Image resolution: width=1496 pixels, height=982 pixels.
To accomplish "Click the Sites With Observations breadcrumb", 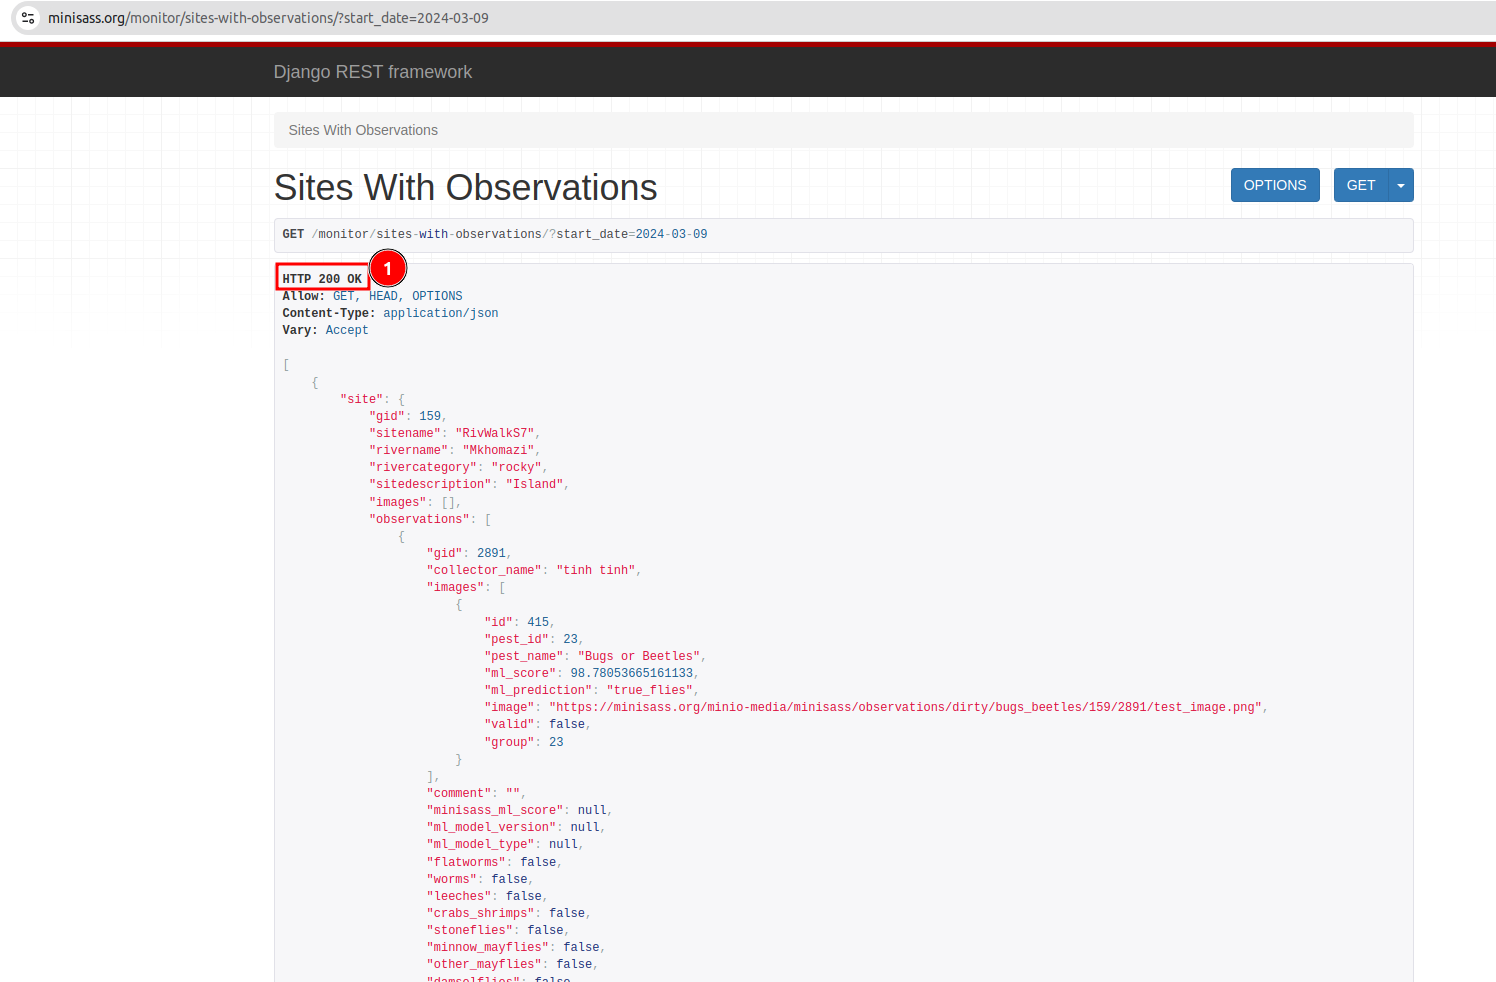I will point(363,130).
